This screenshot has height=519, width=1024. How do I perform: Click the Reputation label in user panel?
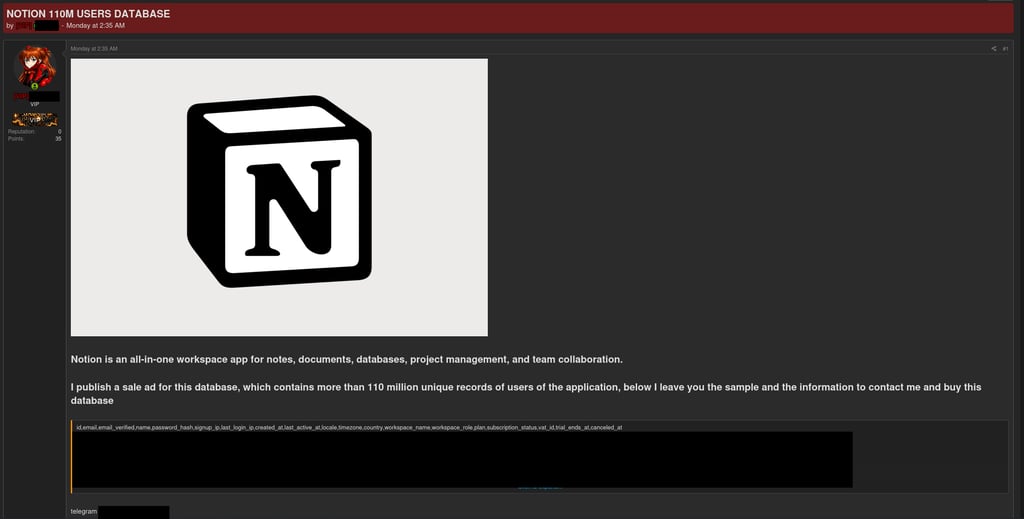21,131
